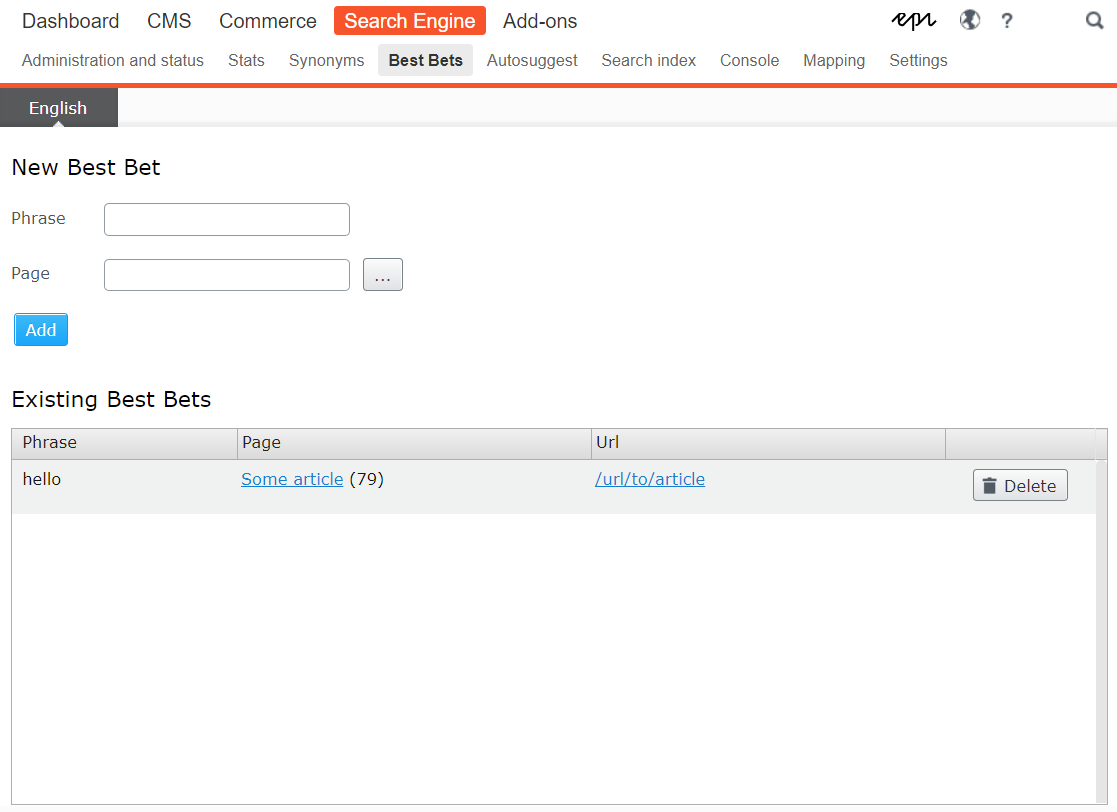Screen dimensions: 1117x812
Task: Open the help question mark icon
Action: (x=1007, y=21)
